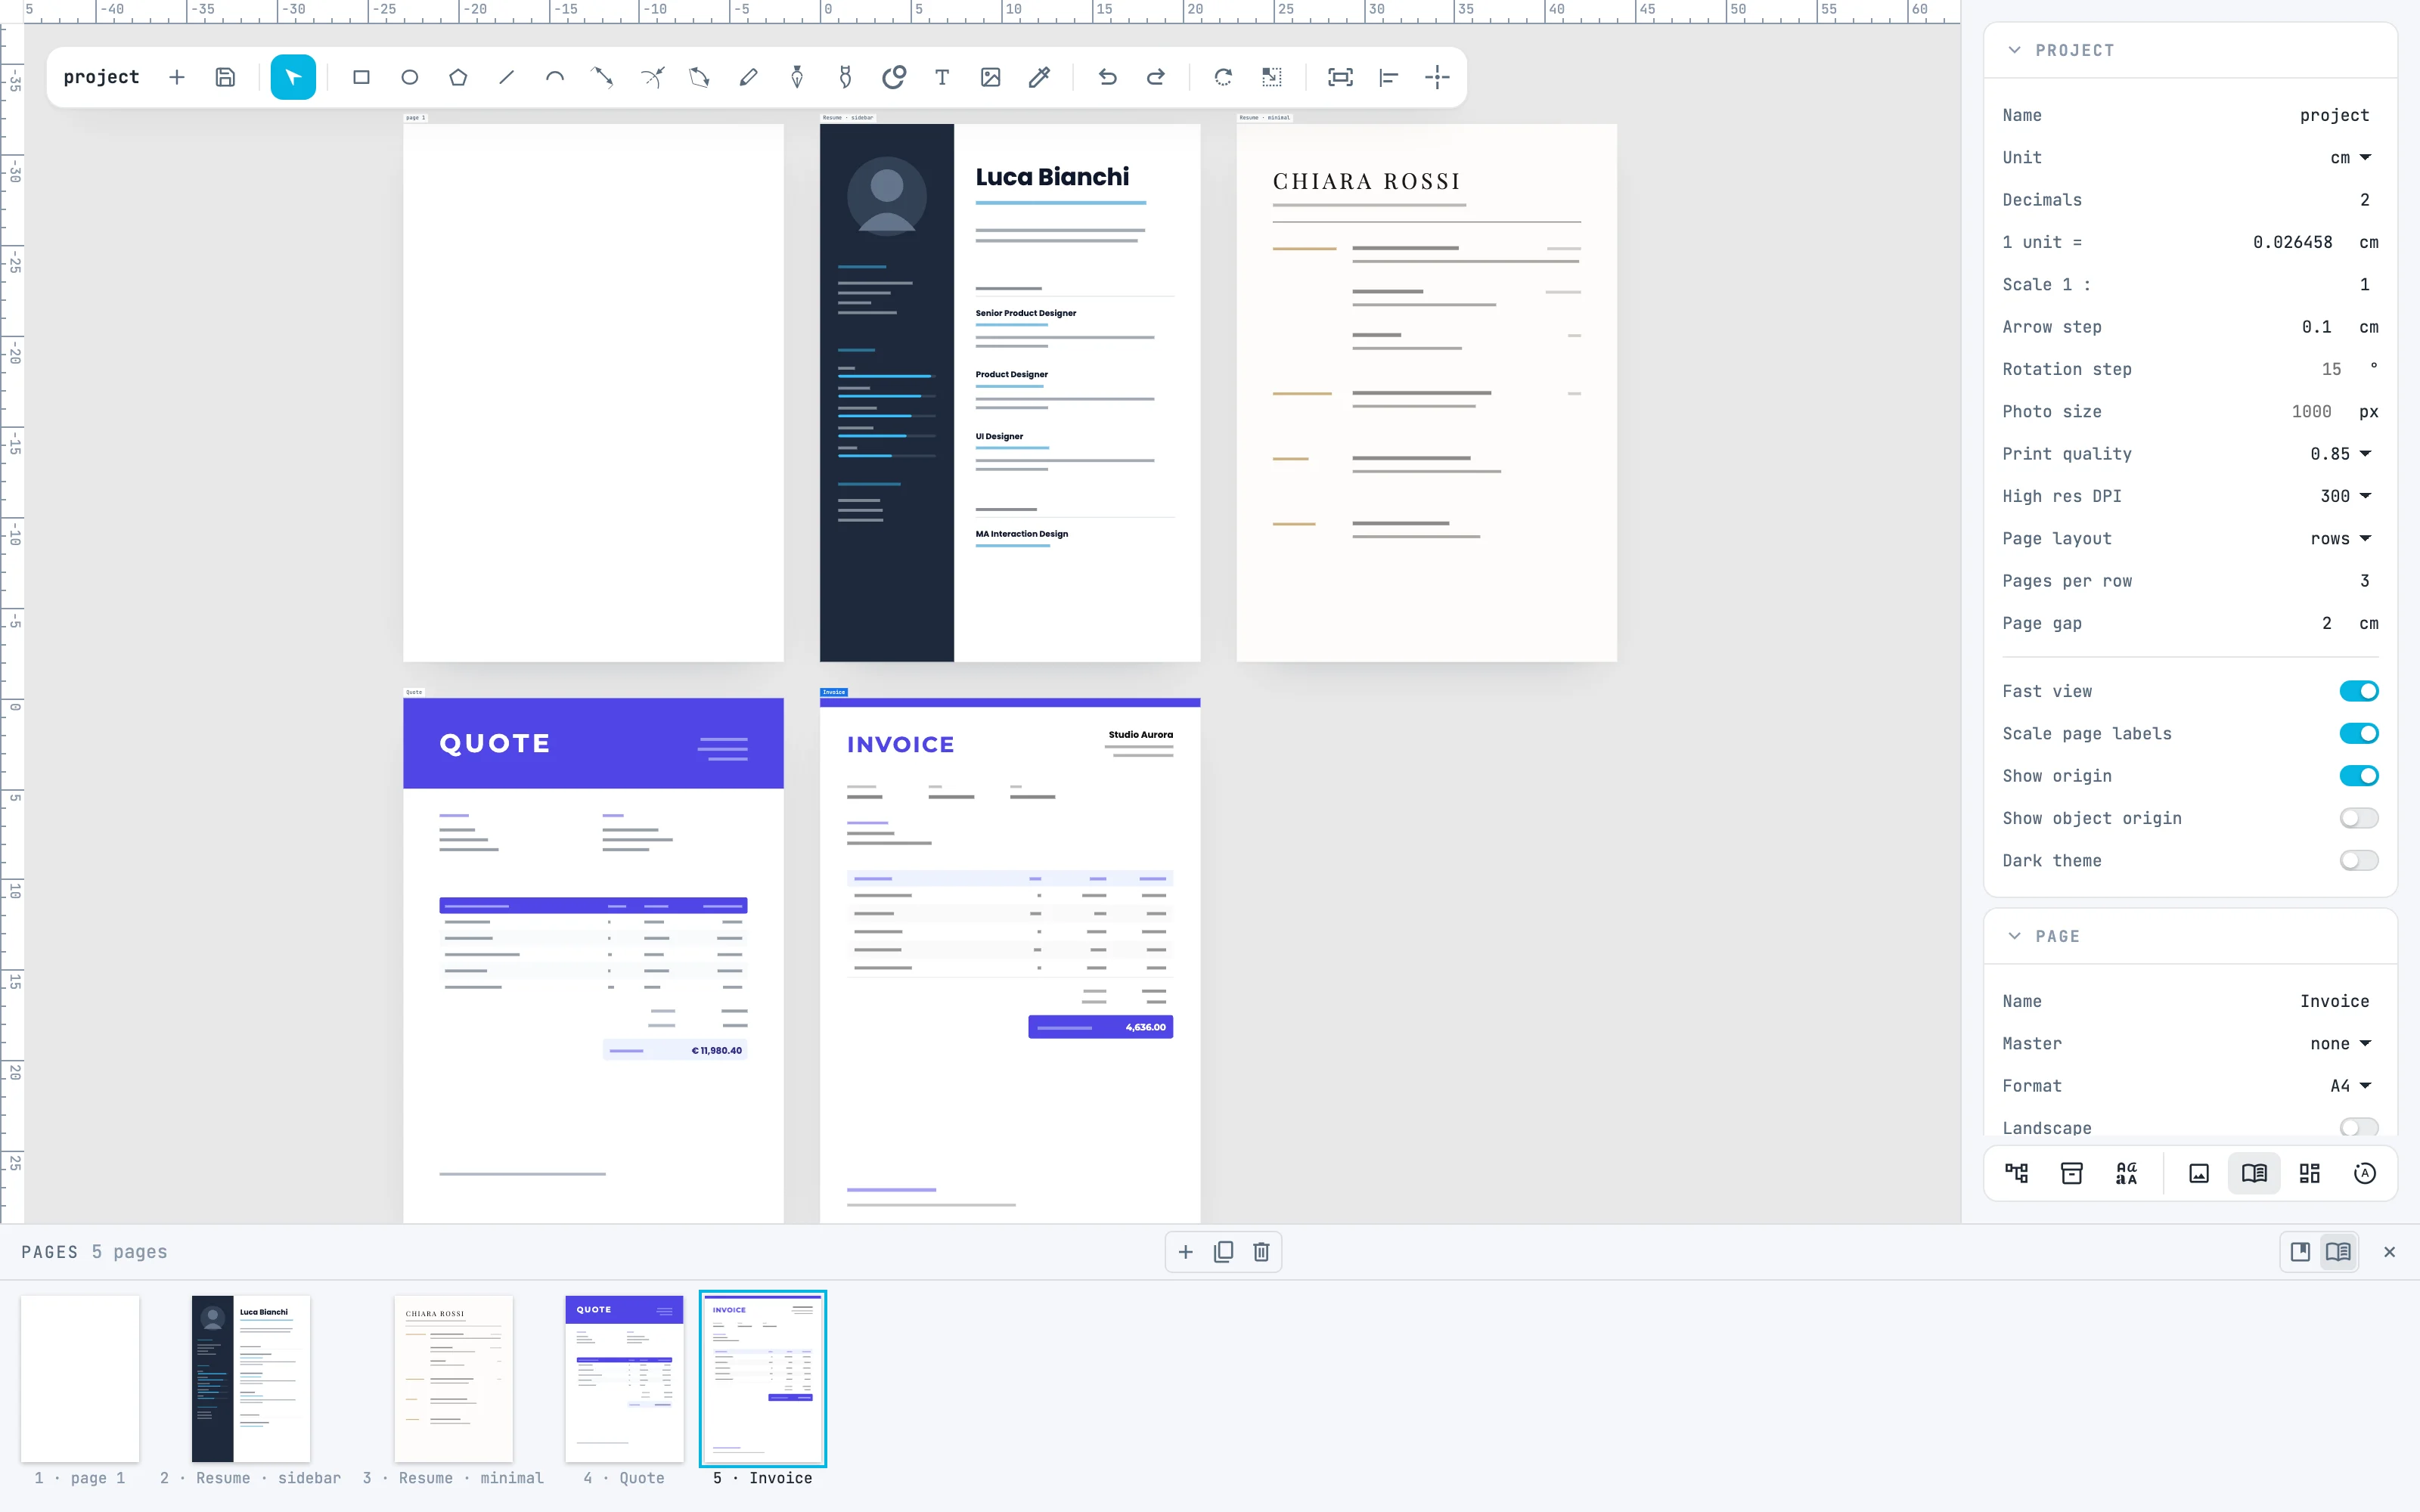
Task: Click the redo arrow icon
Action: pos(1156,77)
